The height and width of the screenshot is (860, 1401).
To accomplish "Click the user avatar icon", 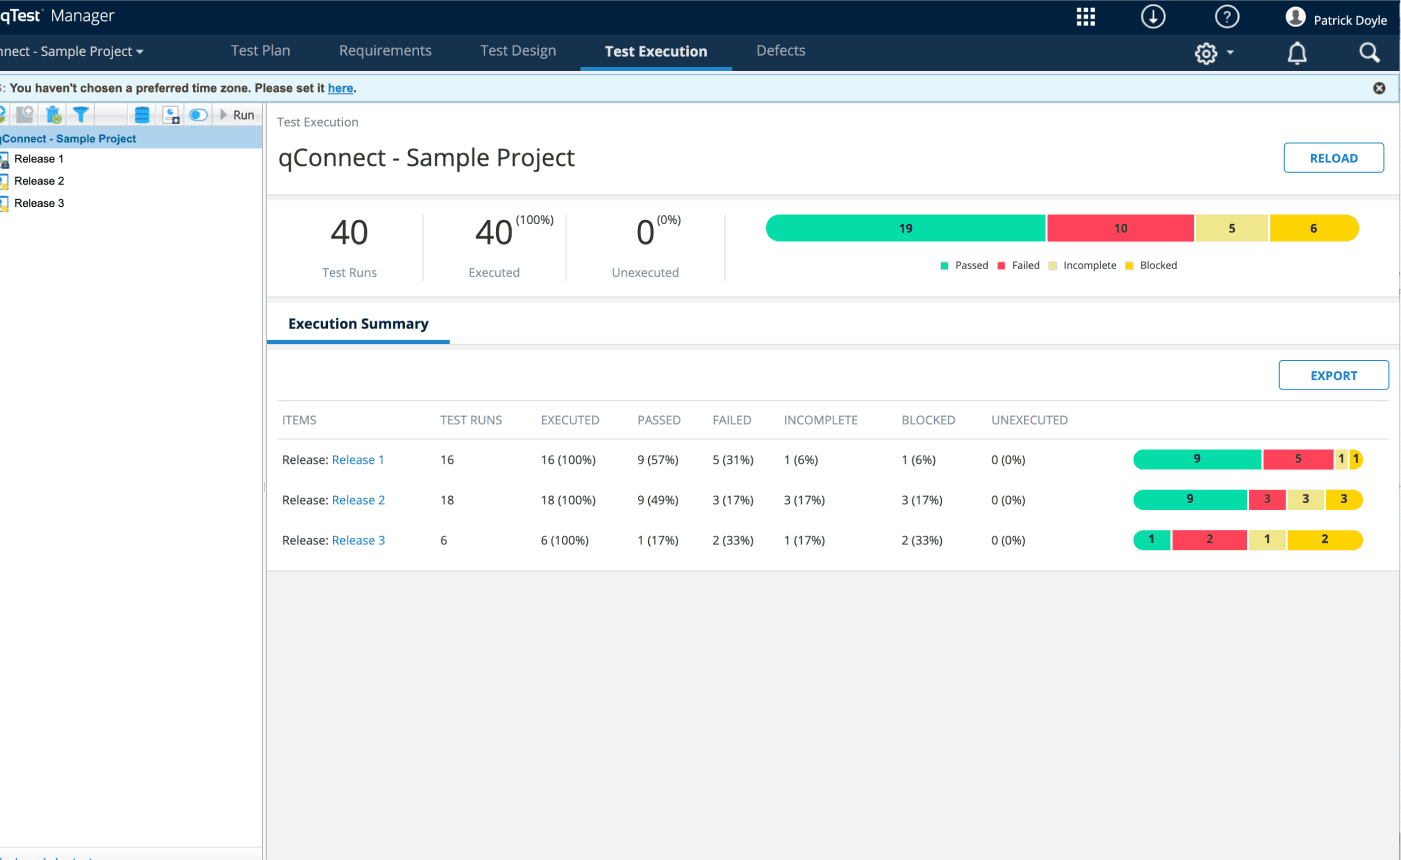I will click(x=1296, y=17).
